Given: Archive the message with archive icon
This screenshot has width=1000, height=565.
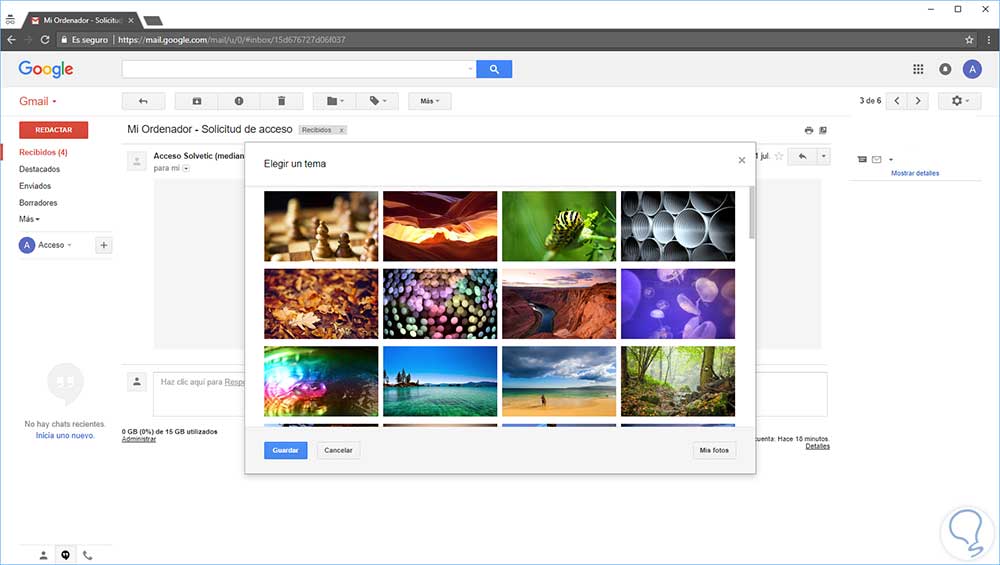Looking at the screenshot, I should [x=196, y=101].
